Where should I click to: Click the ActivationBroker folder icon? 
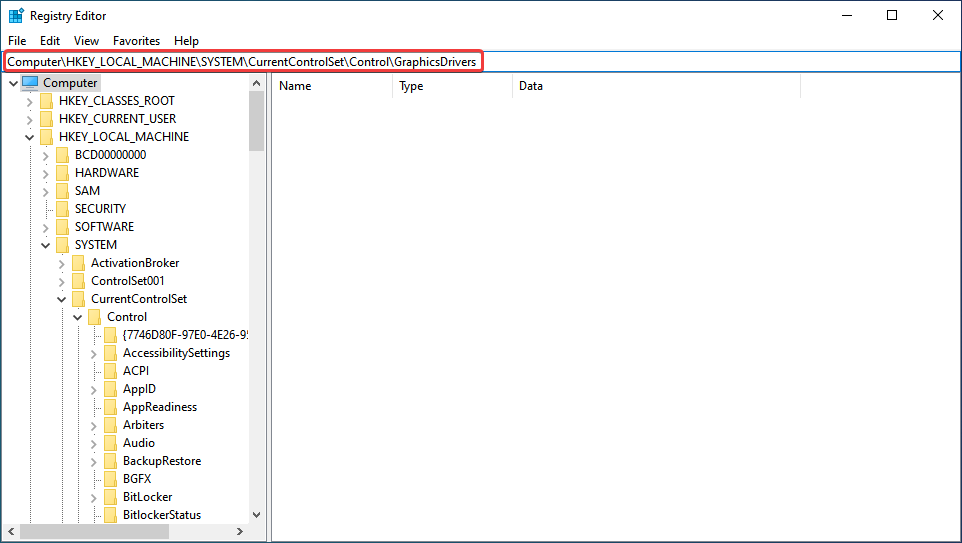point(79,263)
